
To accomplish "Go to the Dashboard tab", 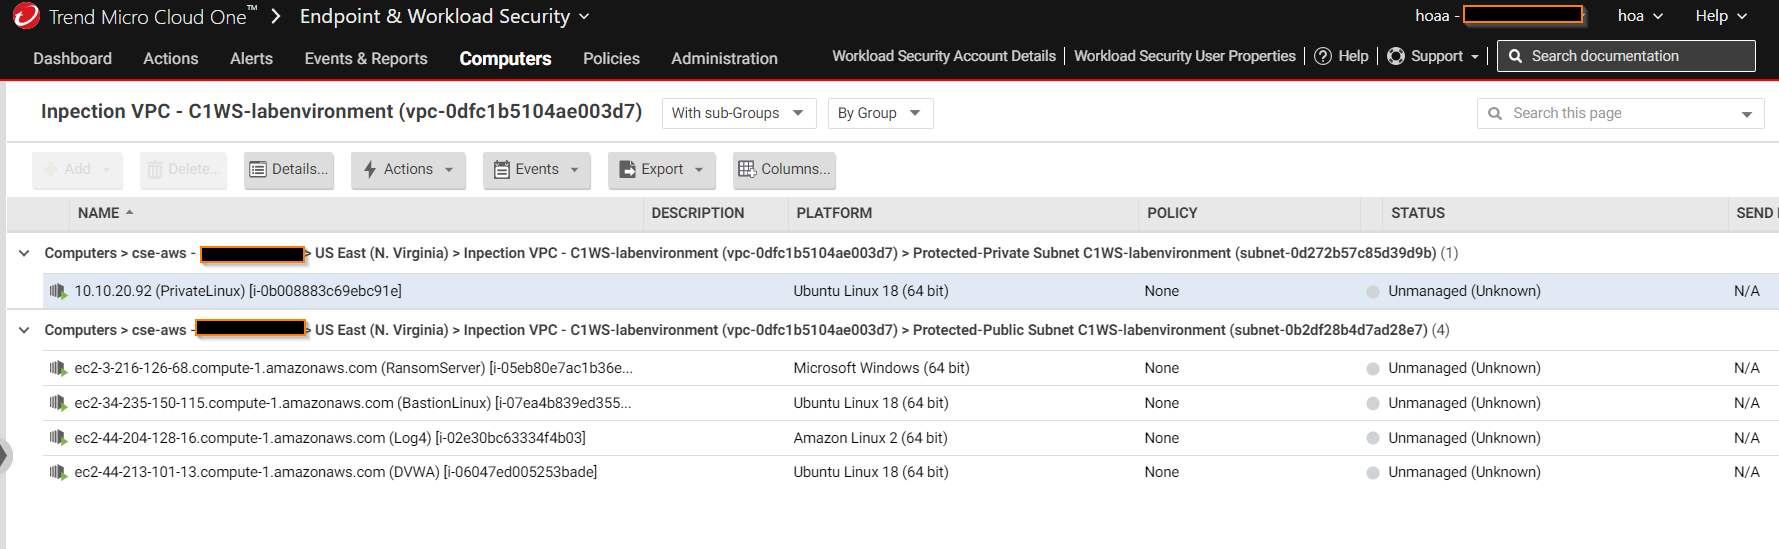I will pos(73,58).
